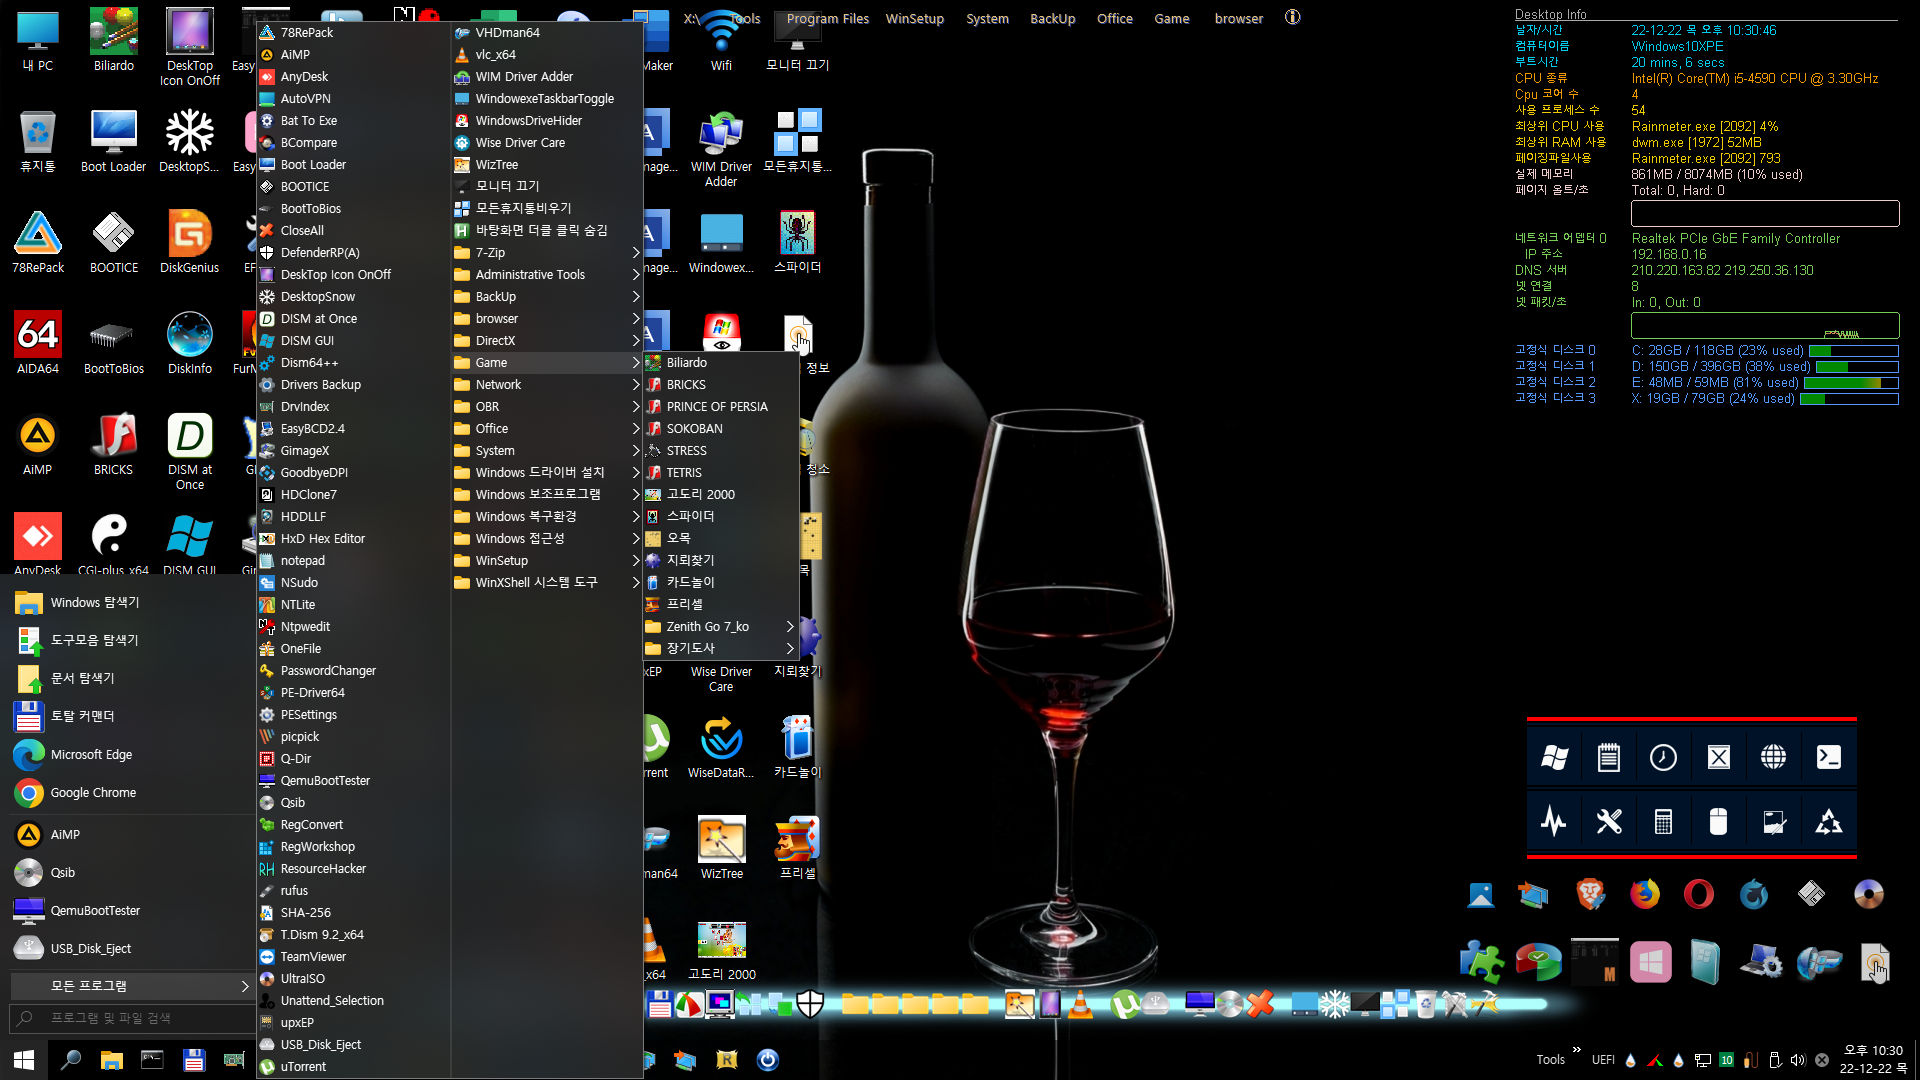The width and height of the screenshot is (1920, 1080).
Task: Expand the 장기도사 folder submenu
Action: 720,649
